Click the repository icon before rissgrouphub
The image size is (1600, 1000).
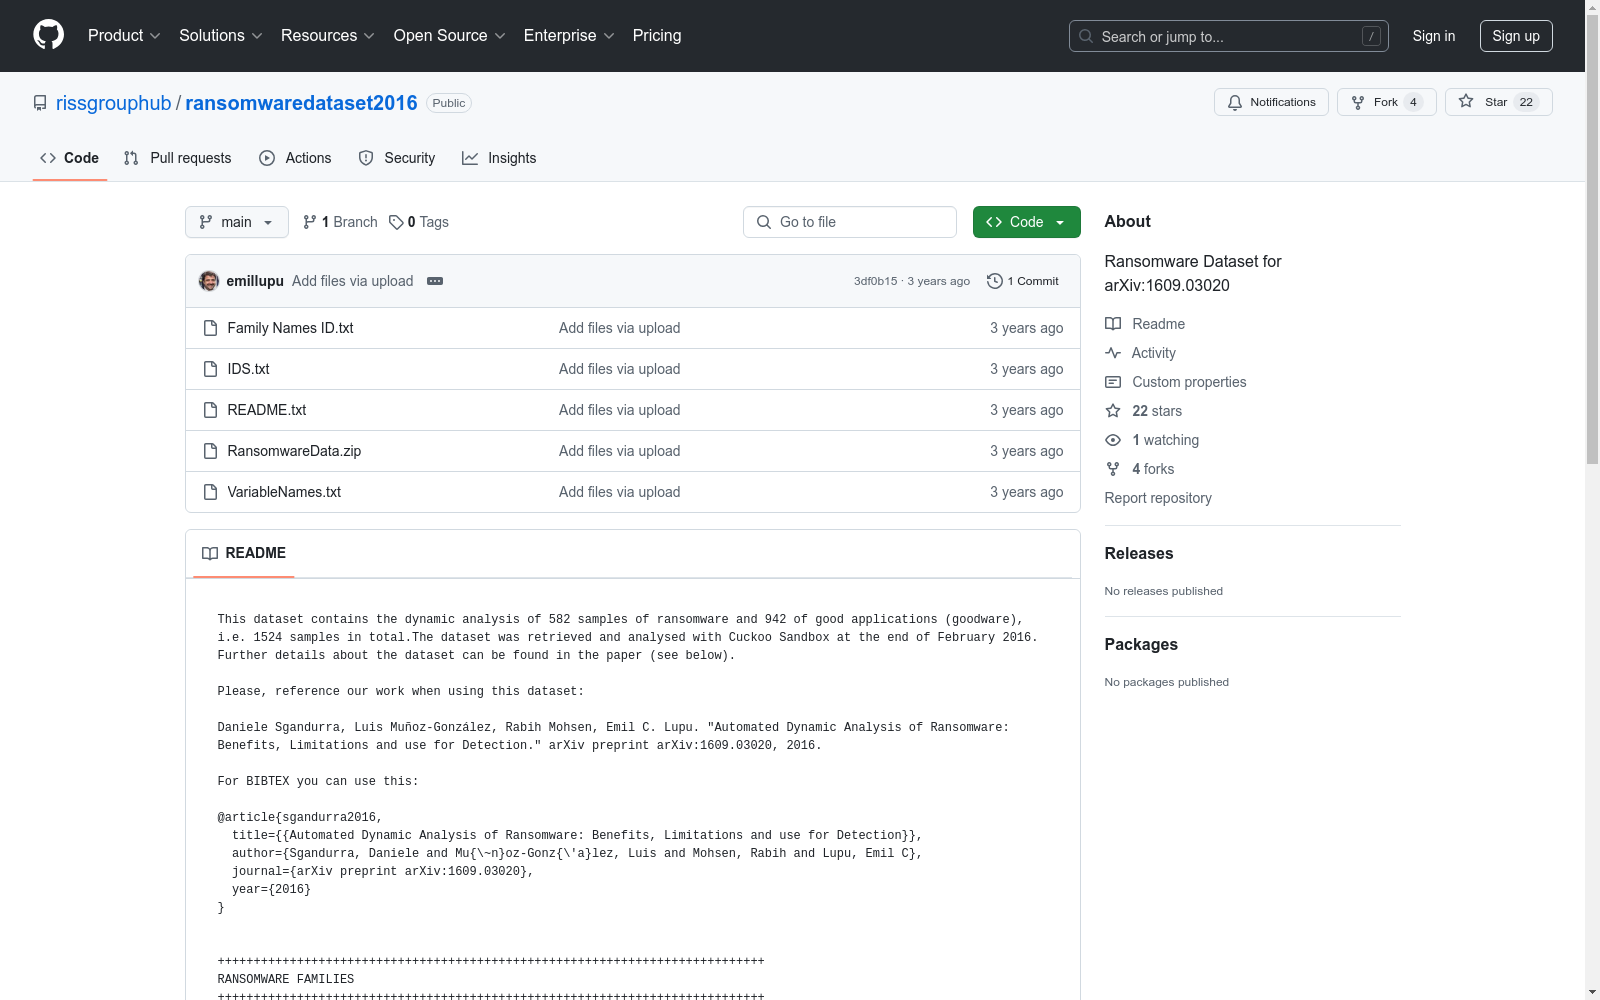(x=40, y=103)
